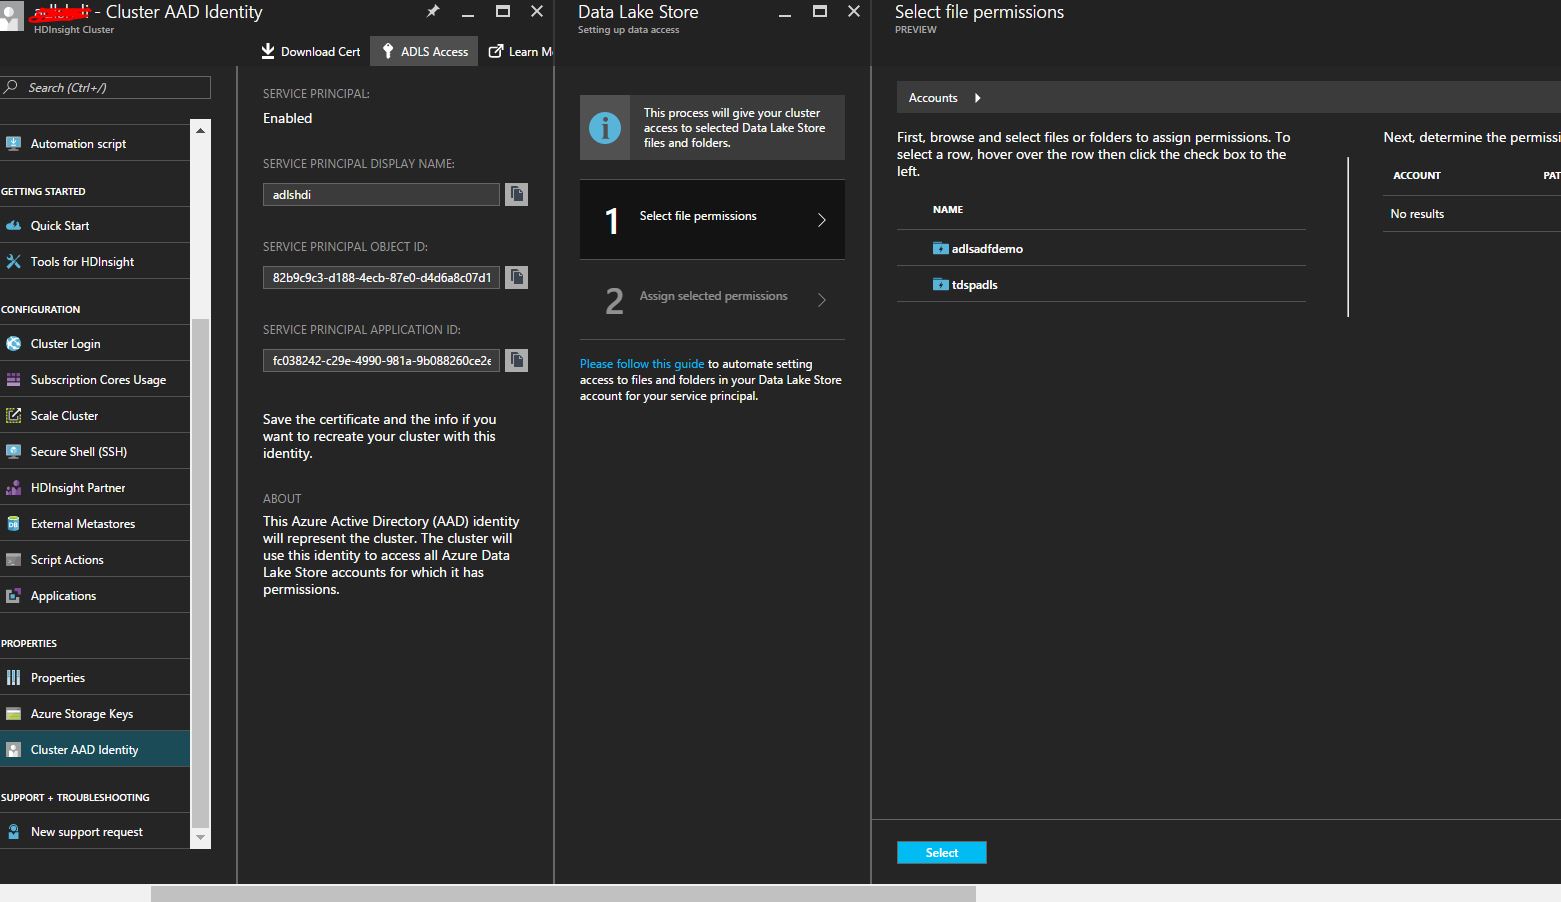This screenshot has height=902, width=1561.
Task: Click the service principal object ID field
Action: click(381, 278)
